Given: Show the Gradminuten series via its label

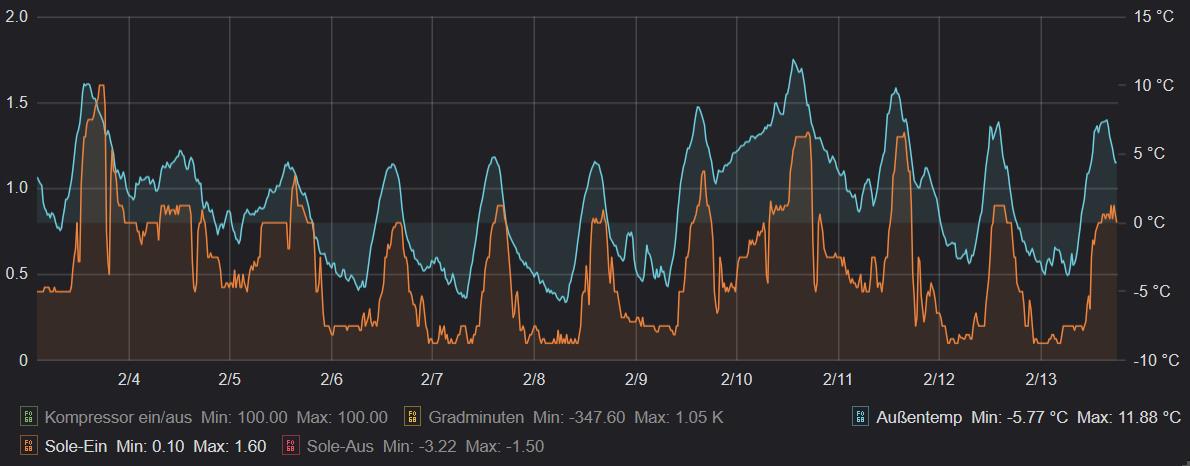Looking at the screenshot, I should (476, 417).
